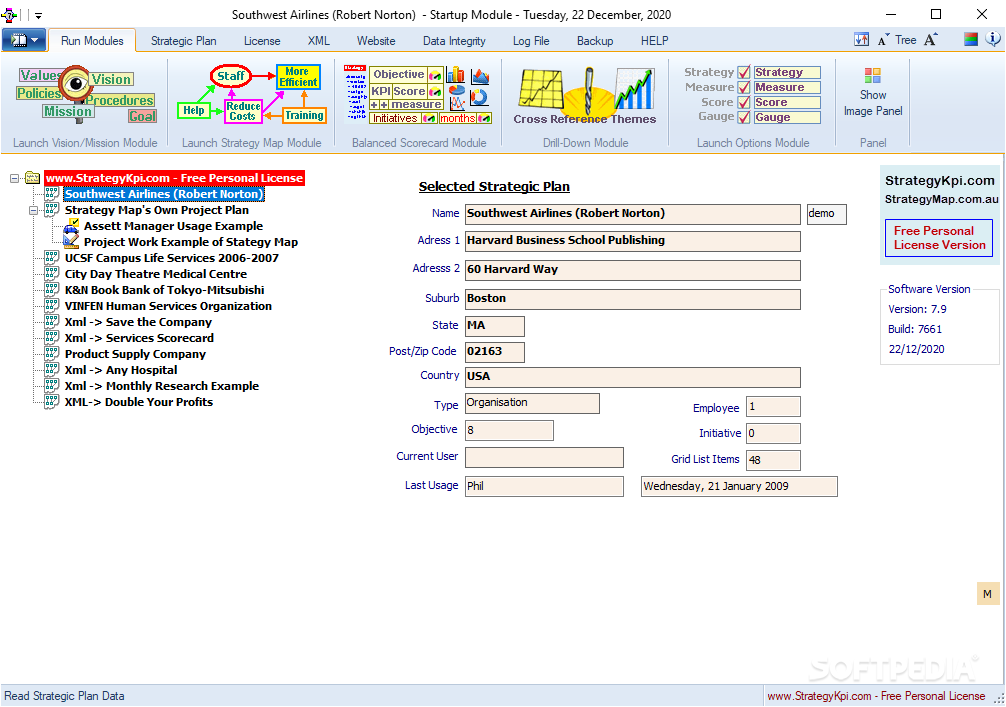Click the blue info bubble icon
Image resolution: width=1006 pixels, height=707 pixels.
(x=993, y=40)
